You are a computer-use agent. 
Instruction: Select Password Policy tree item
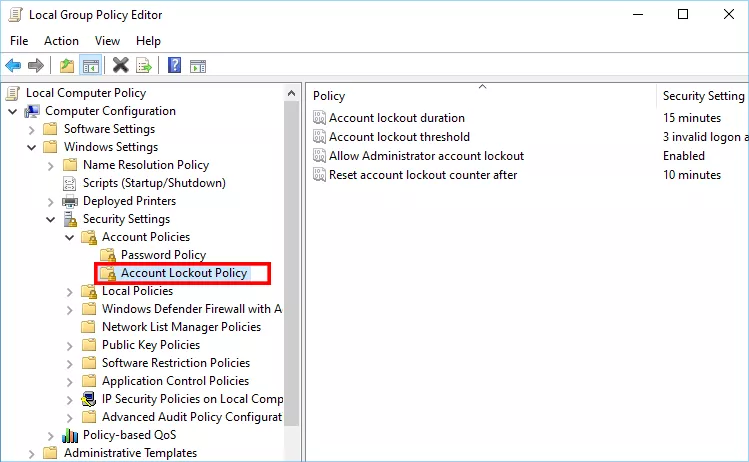(163, 255)
